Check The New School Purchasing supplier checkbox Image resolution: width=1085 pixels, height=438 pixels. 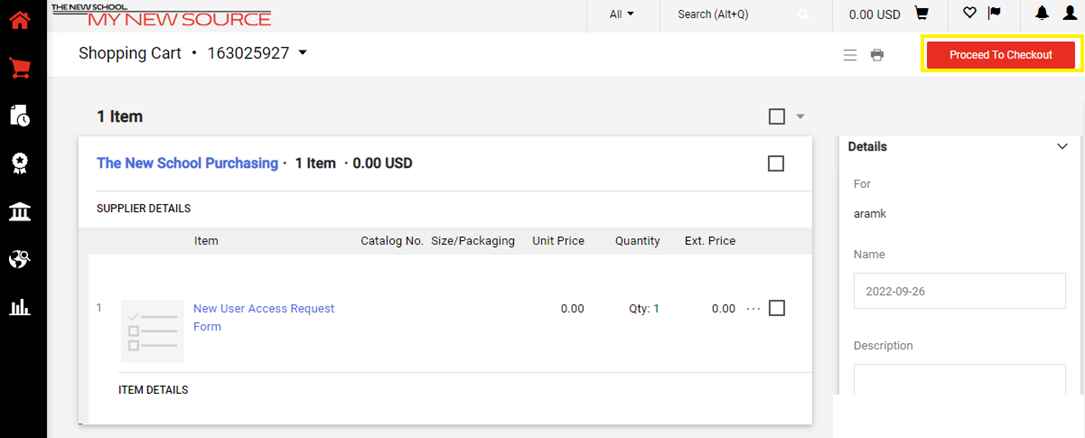point(776,164)
